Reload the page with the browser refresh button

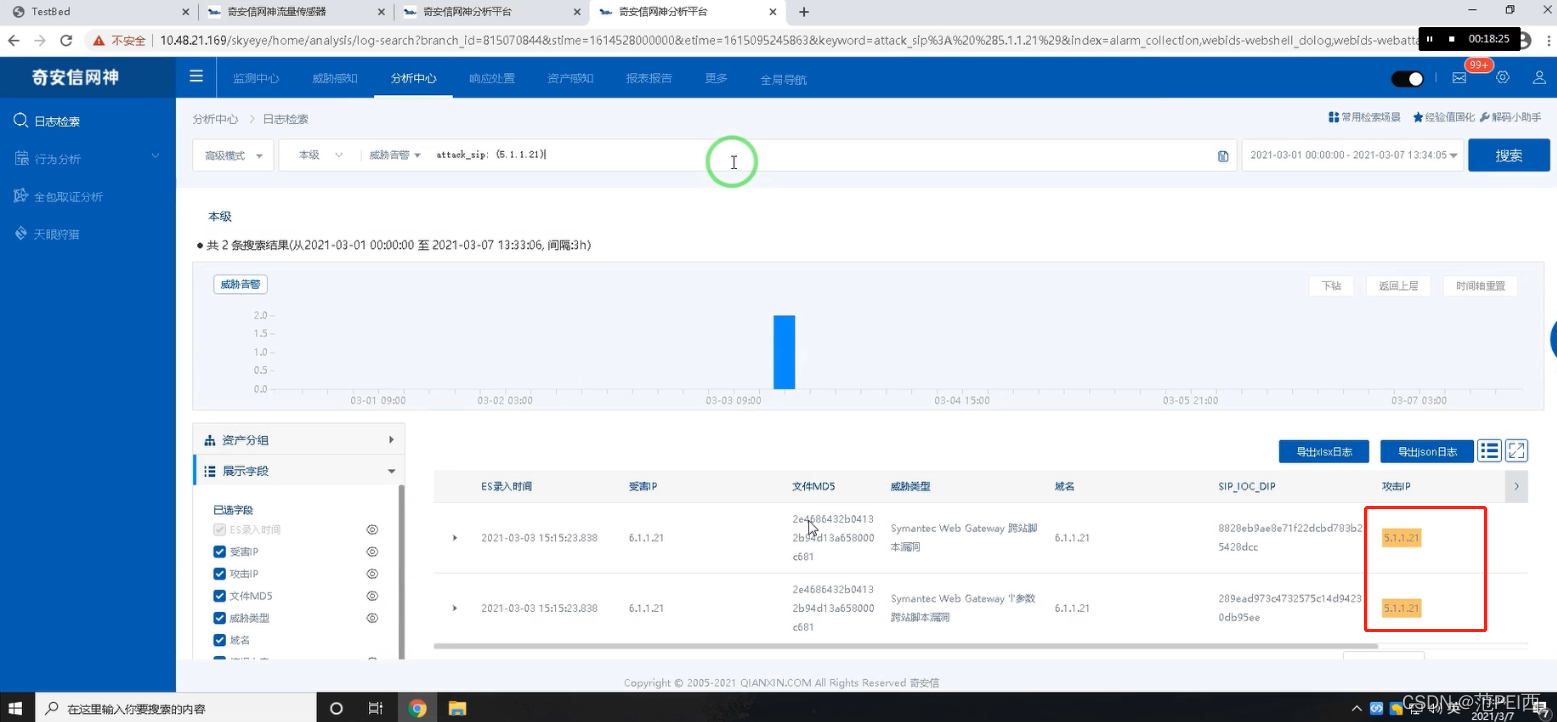(66, 40)
